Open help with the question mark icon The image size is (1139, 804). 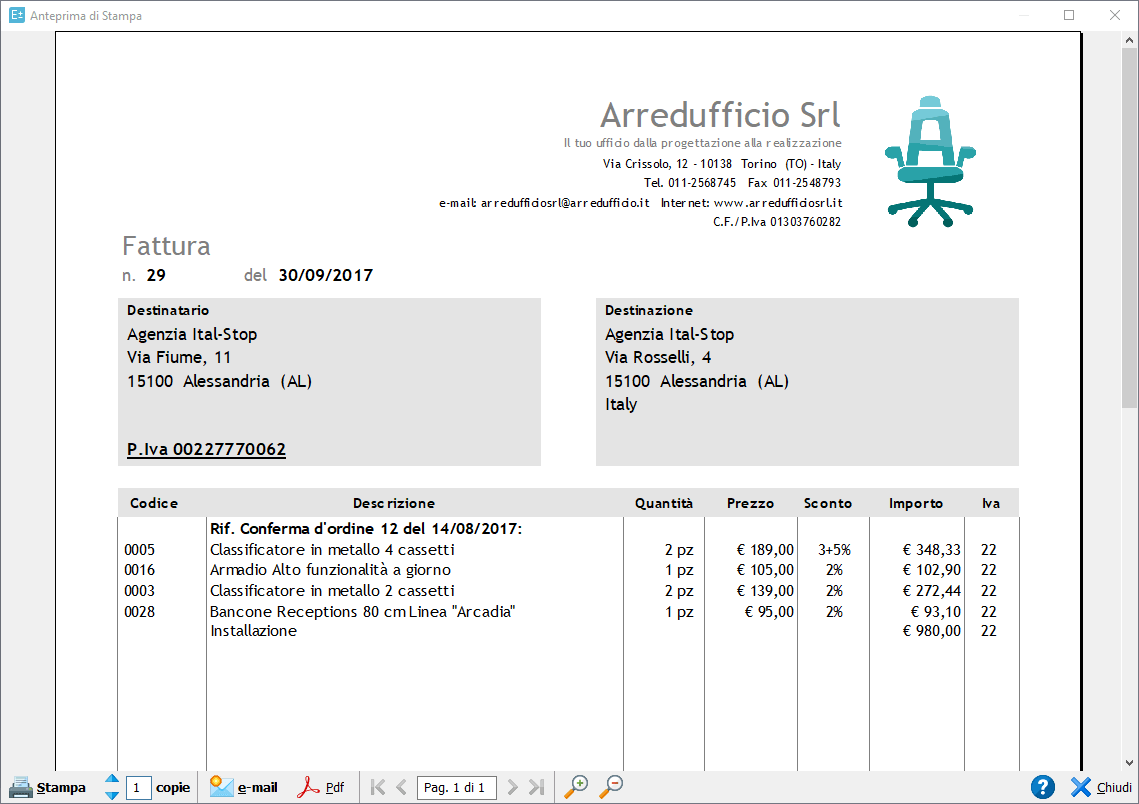click(x=1042, y=787)
